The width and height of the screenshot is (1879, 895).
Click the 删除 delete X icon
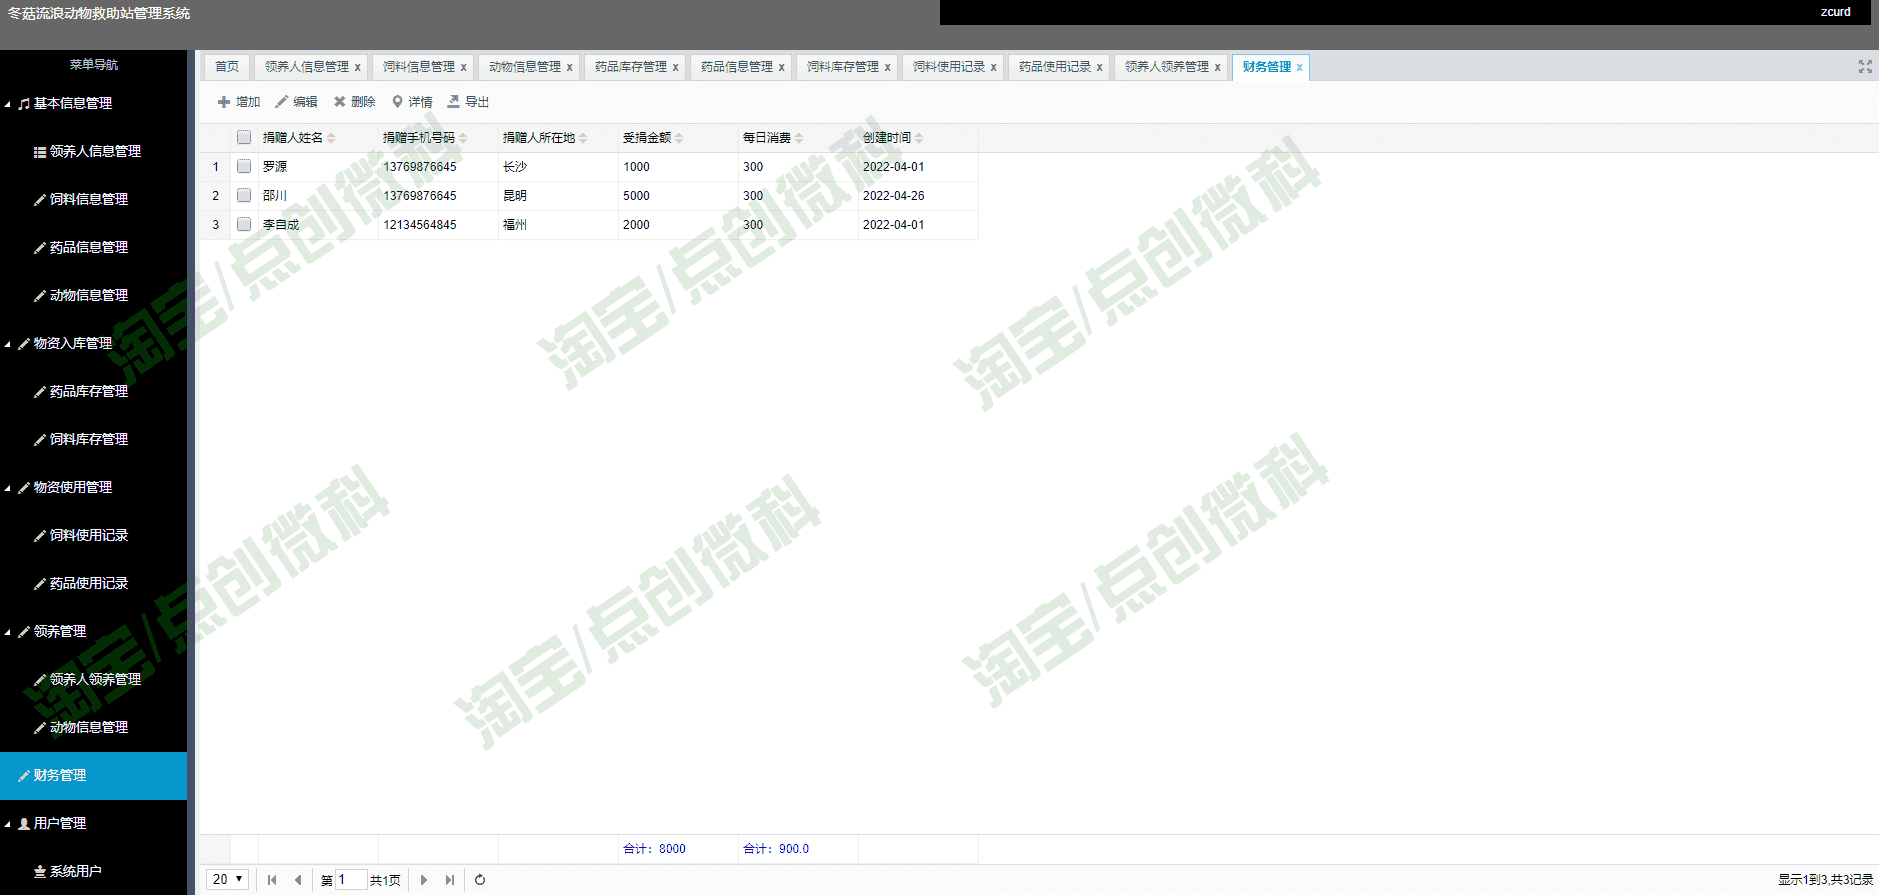[x=340, y=102]
